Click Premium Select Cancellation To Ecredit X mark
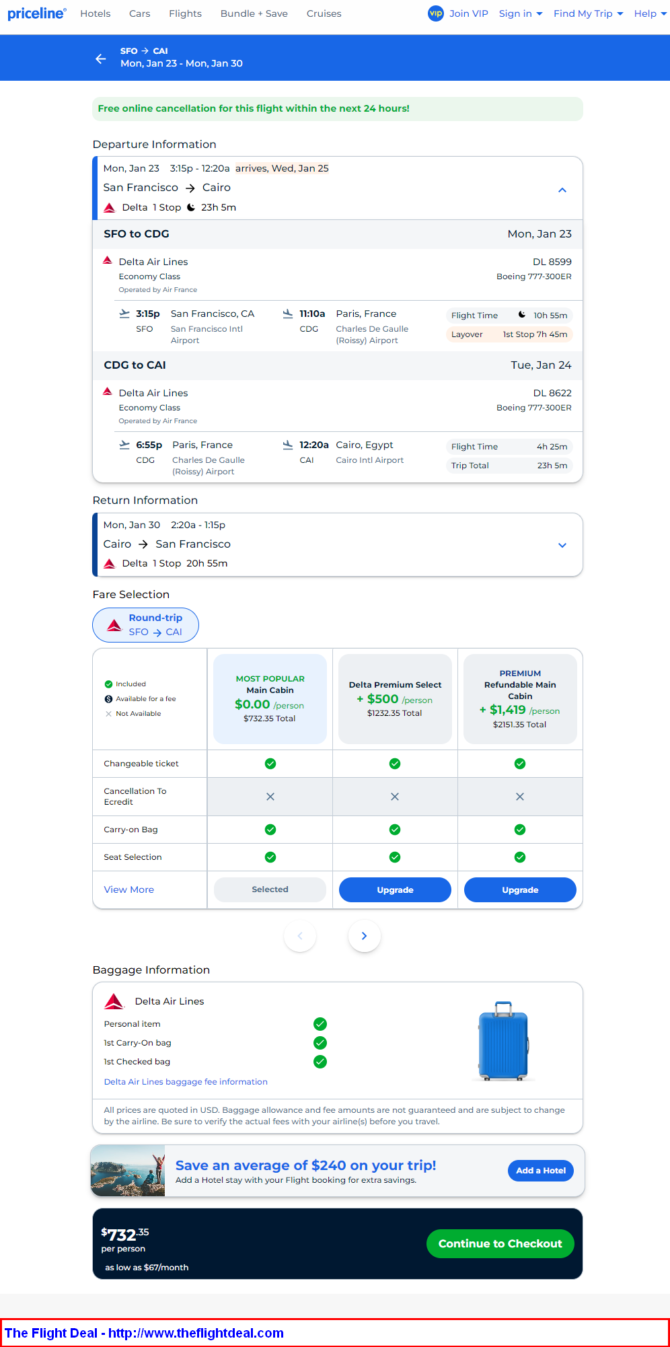This screenshot has height=1347, width=670. tap(395, 797)
